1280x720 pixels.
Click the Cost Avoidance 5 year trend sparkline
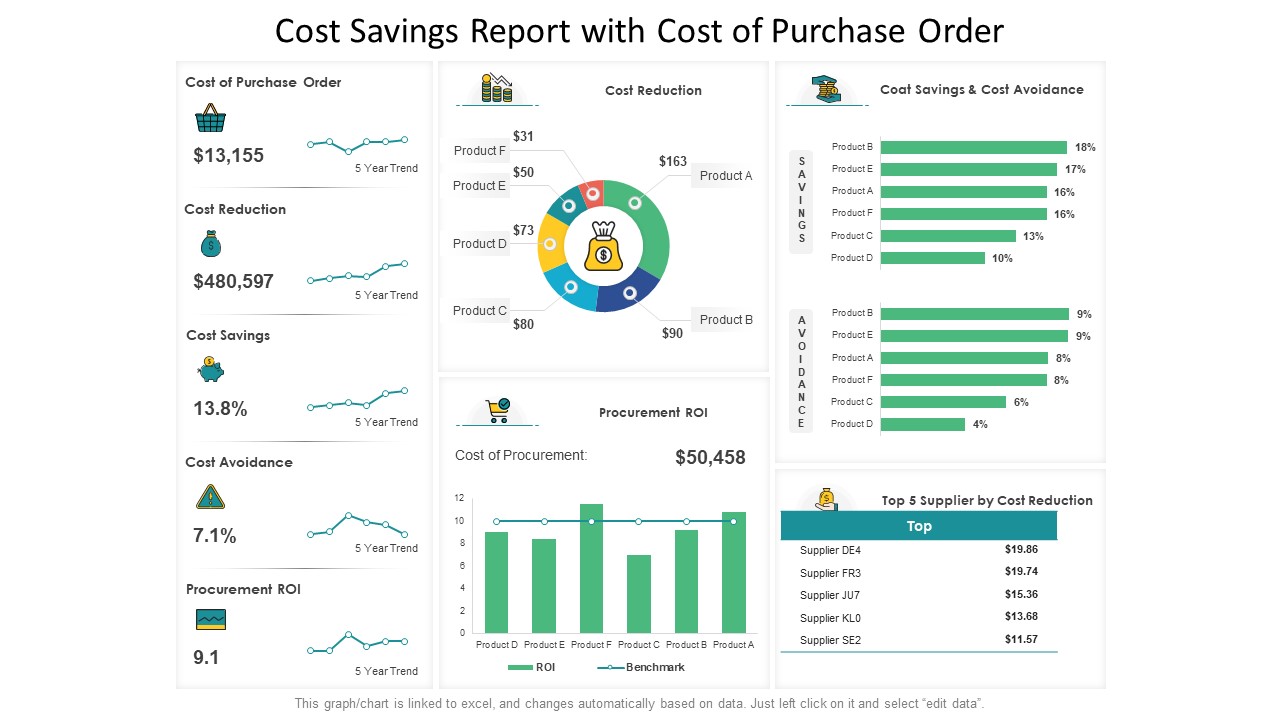pos(358,525)
